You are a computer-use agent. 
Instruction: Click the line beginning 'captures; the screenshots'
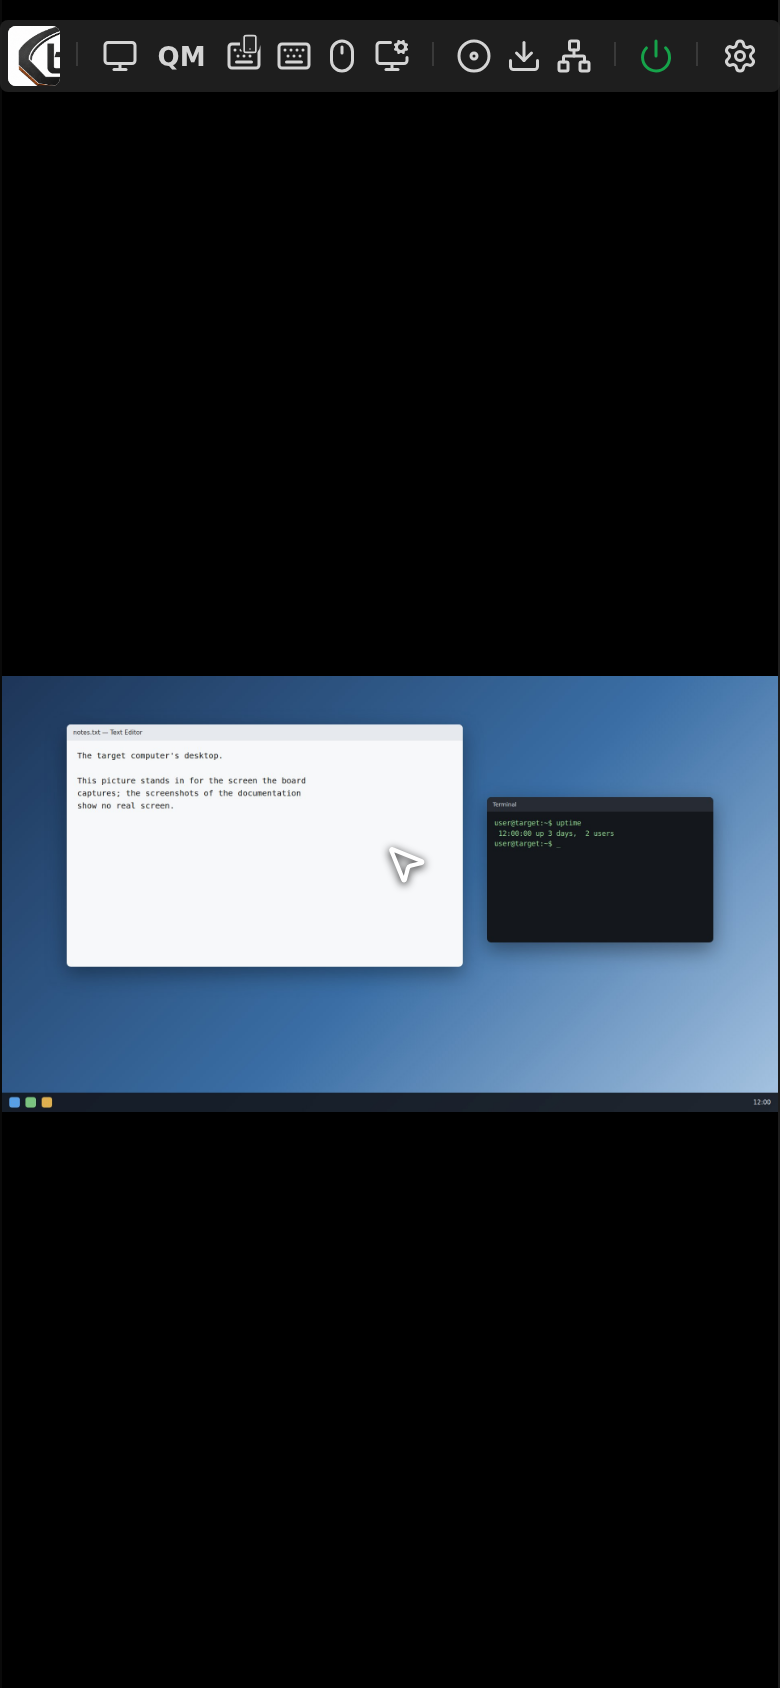point(189,793)
